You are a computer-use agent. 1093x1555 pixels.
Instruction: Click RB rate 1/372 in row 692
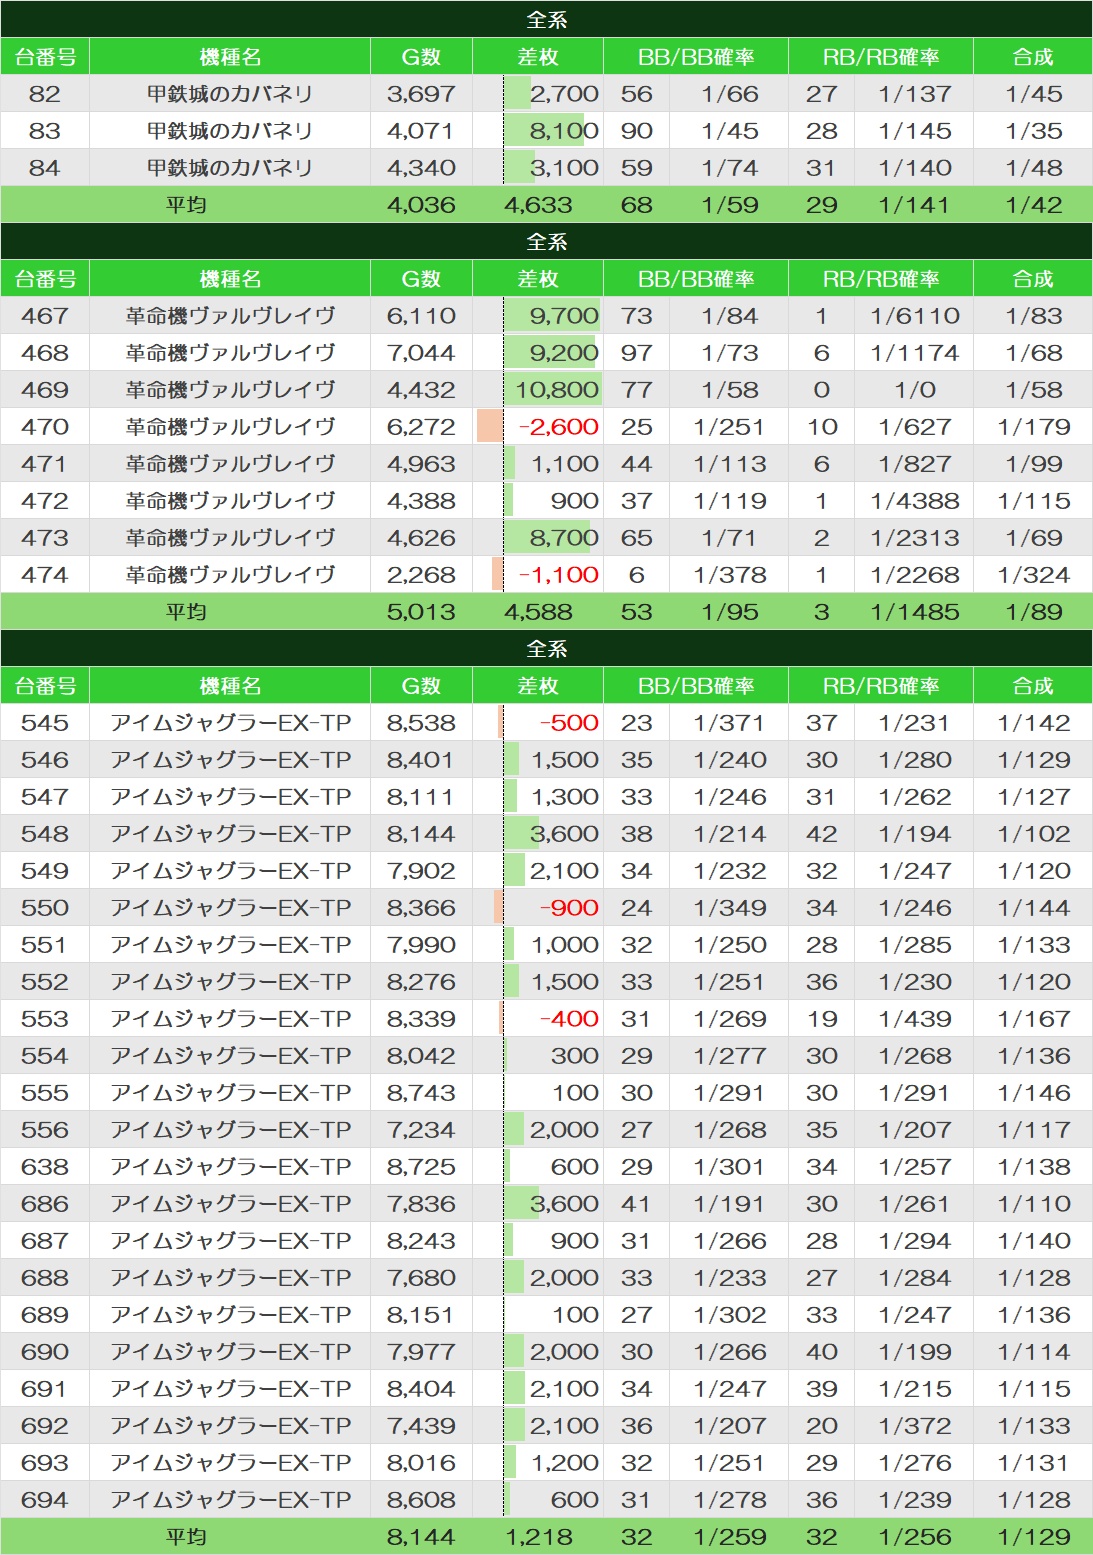coord(915,1426)
